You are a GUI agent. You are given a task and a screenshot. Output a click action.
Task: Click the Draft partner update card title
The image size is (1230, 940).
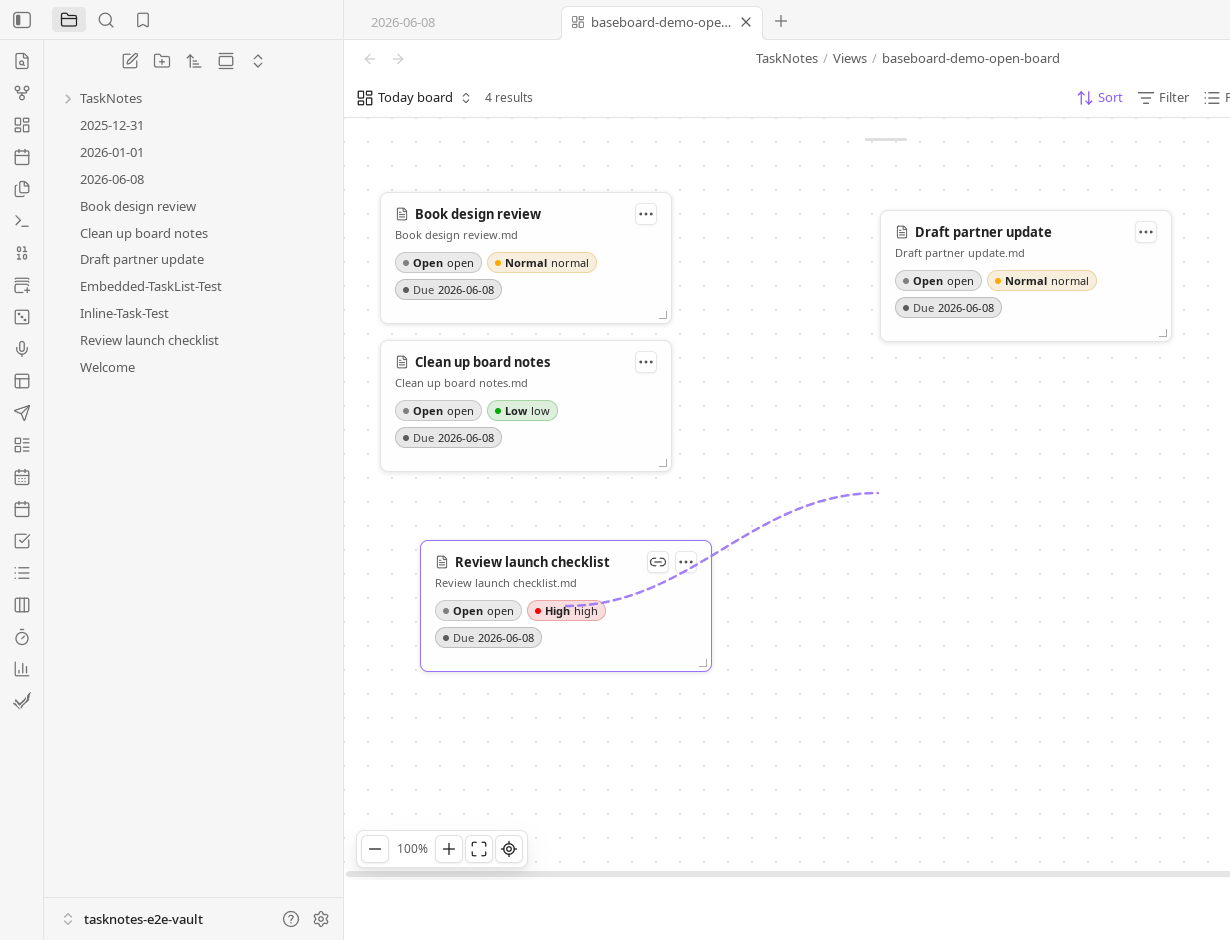983,232
